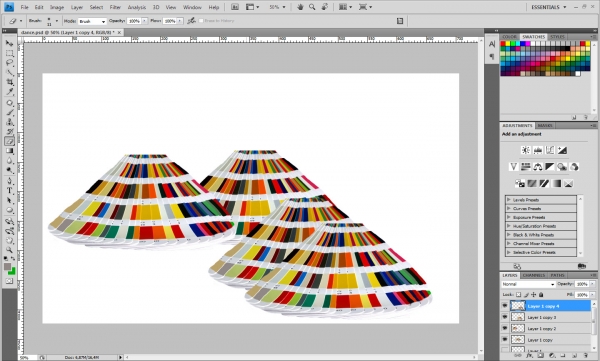Image resolution: width=600 pixels, height=361 pixels.
Task: Hide Layer 1 copy 4
Action: click(505, 306)
